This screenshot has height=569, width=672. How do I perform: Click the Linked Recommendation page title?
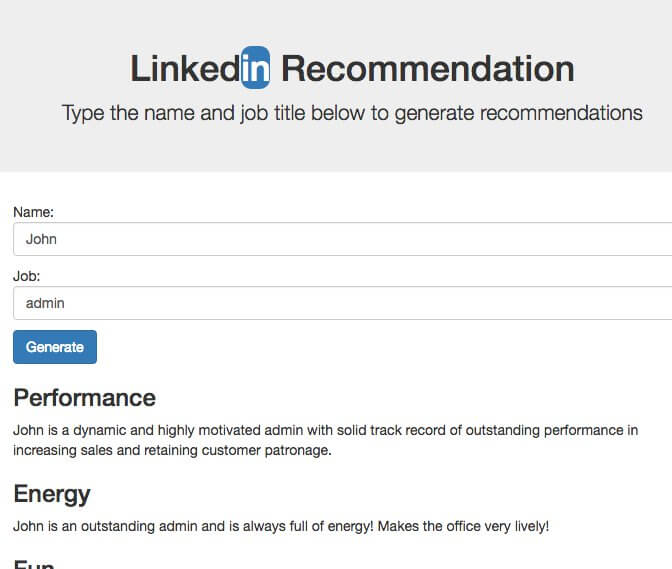pos(352,69)
